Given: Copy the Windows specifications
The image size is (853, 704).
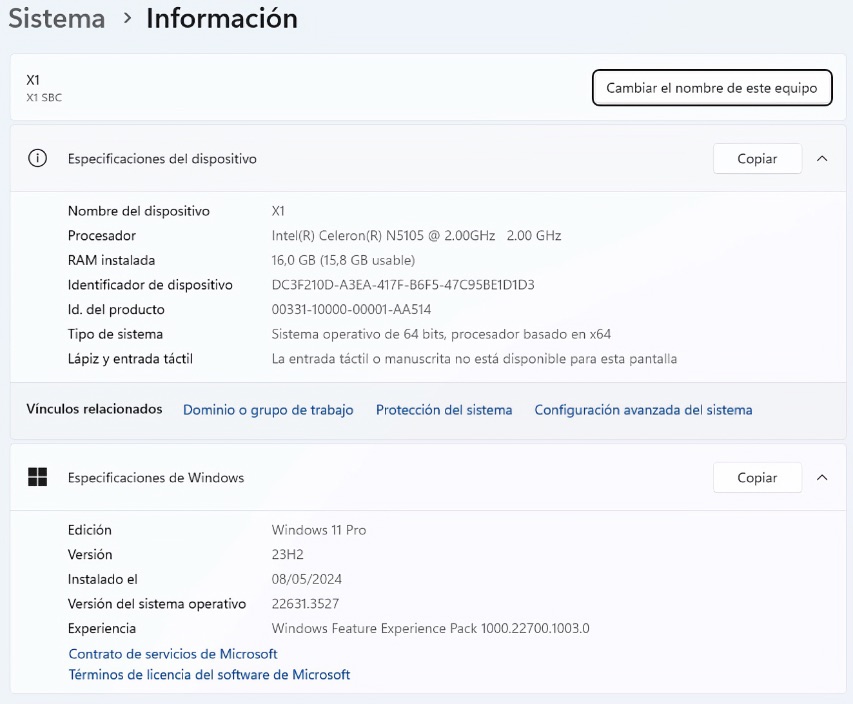Looking at the screenshot, I should tap(757, 477).
